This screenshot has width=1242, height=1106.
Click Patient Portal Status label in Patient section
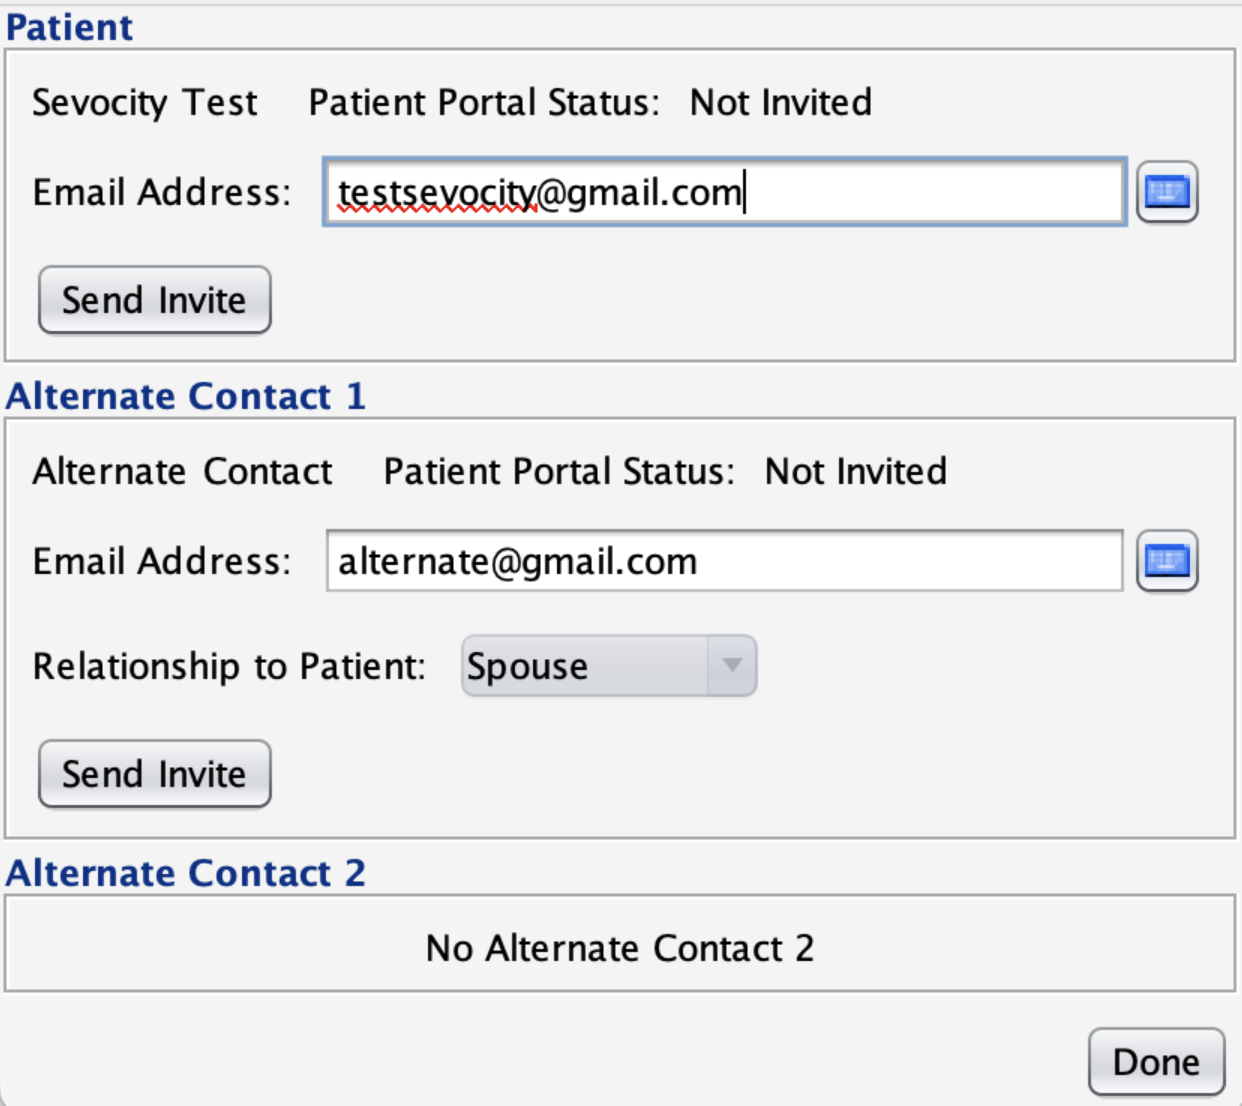(484, 102)
